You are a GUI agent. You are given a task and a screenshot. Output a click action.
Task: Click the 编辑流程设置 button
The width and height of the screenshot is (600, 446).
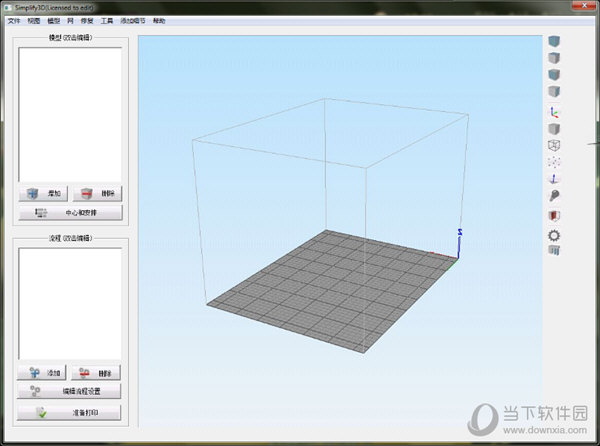[69, 391]
